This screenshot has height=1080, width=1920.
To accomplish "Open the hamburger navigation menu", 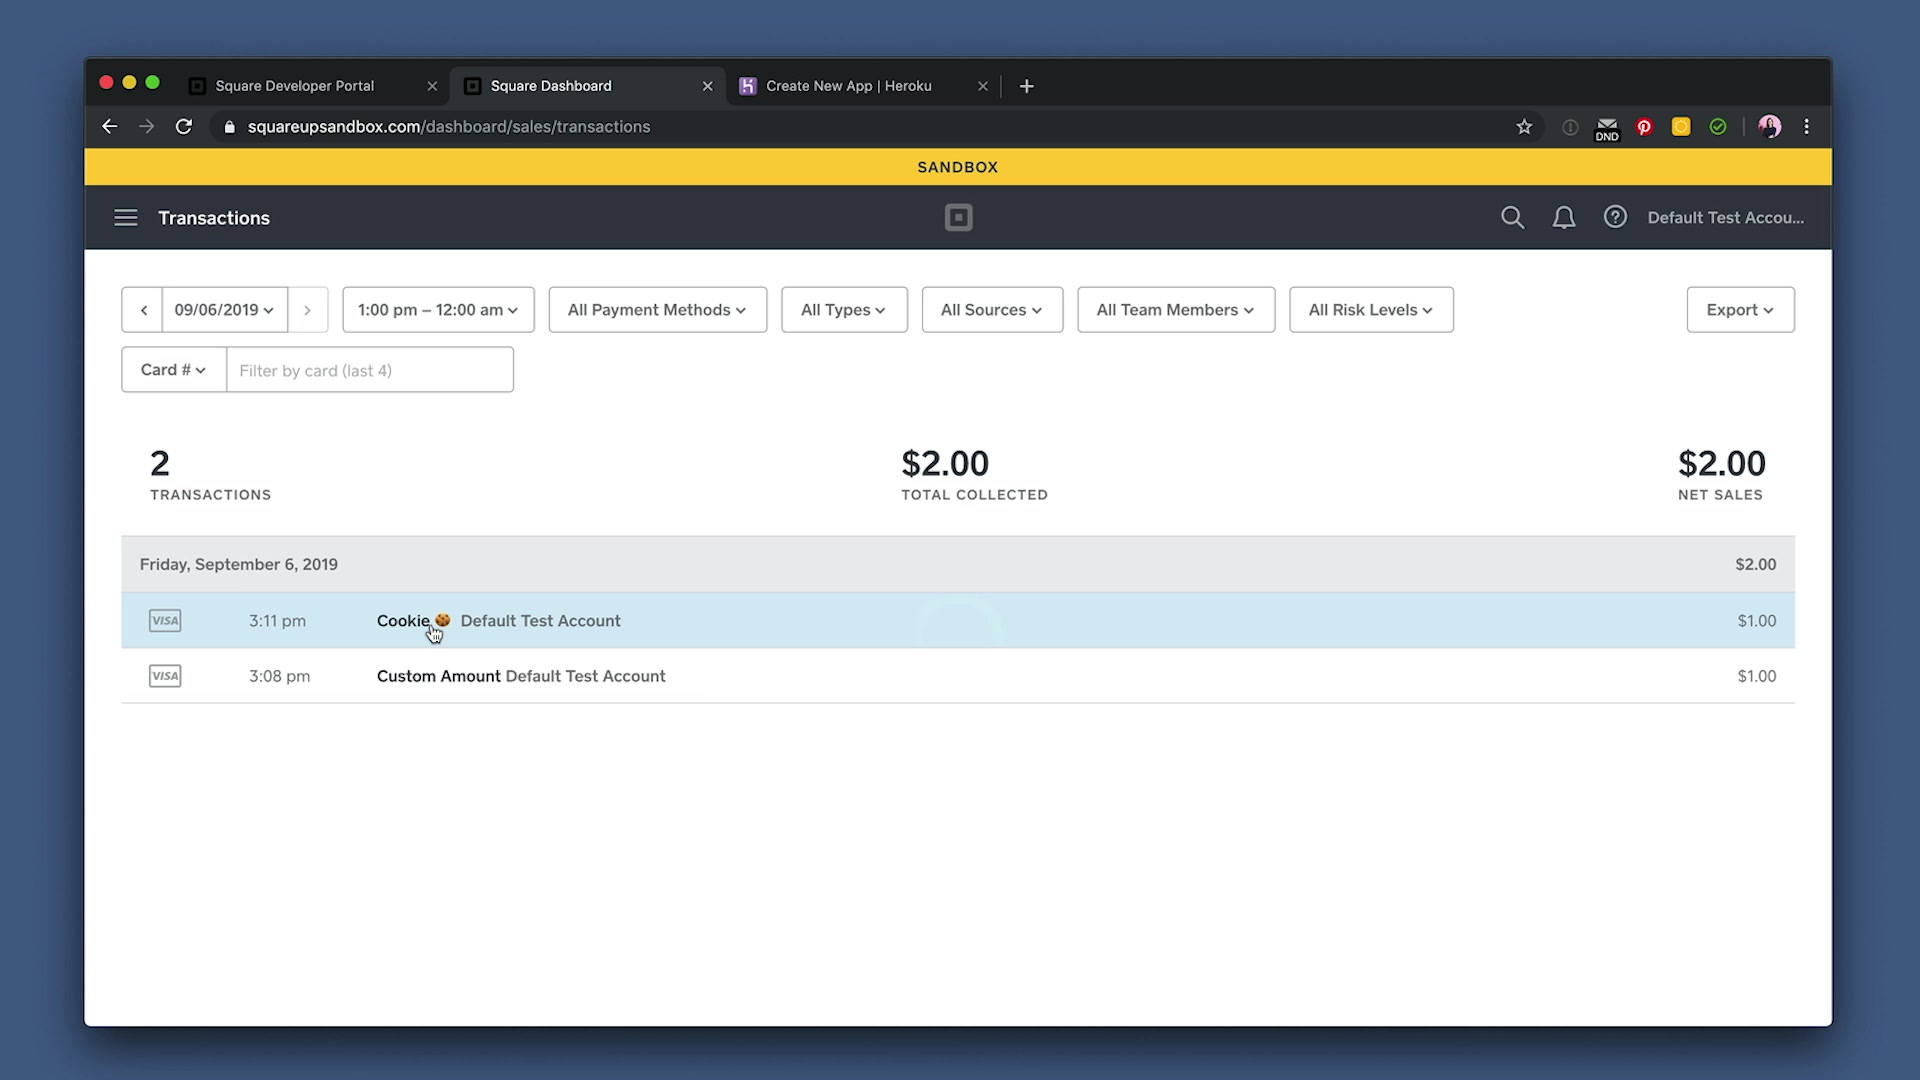I will [125, 218].
